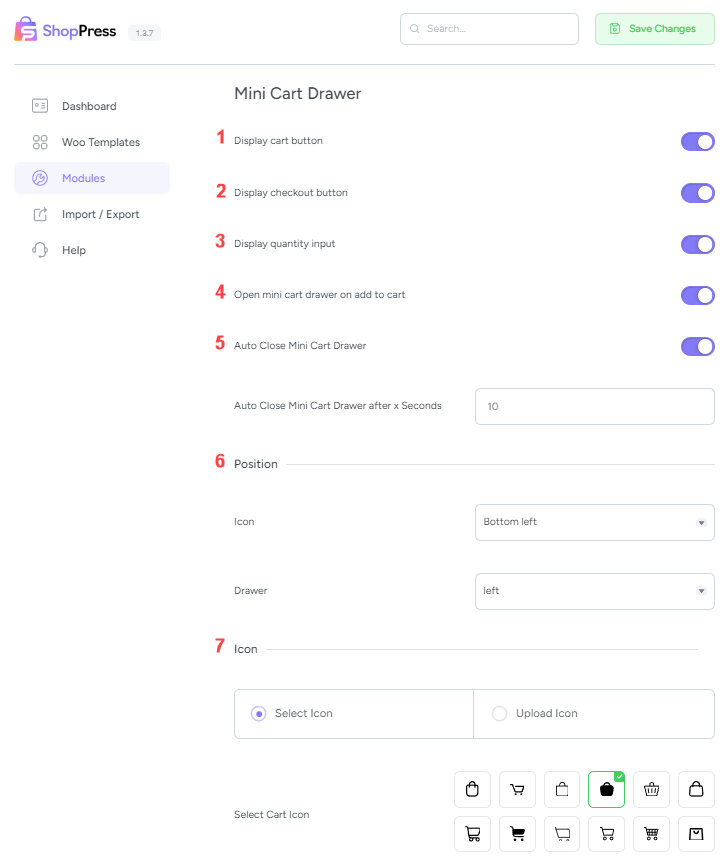Screen dimensions: 727x865
Task: Click the Dashboard sidebar icon
Action: [40, 106]
